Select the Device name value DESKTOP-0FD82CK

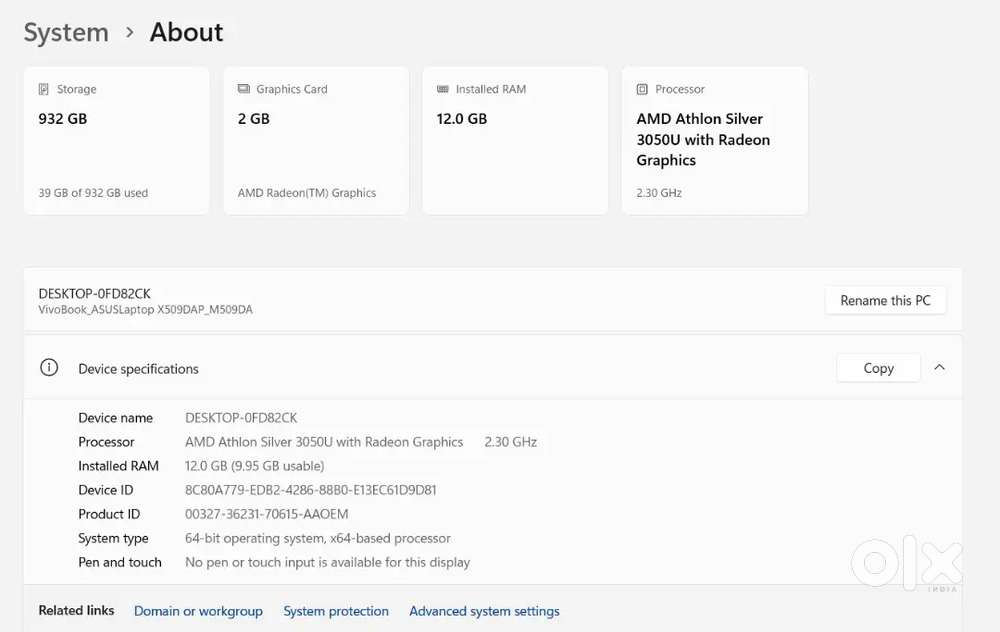tap(241, 418)
